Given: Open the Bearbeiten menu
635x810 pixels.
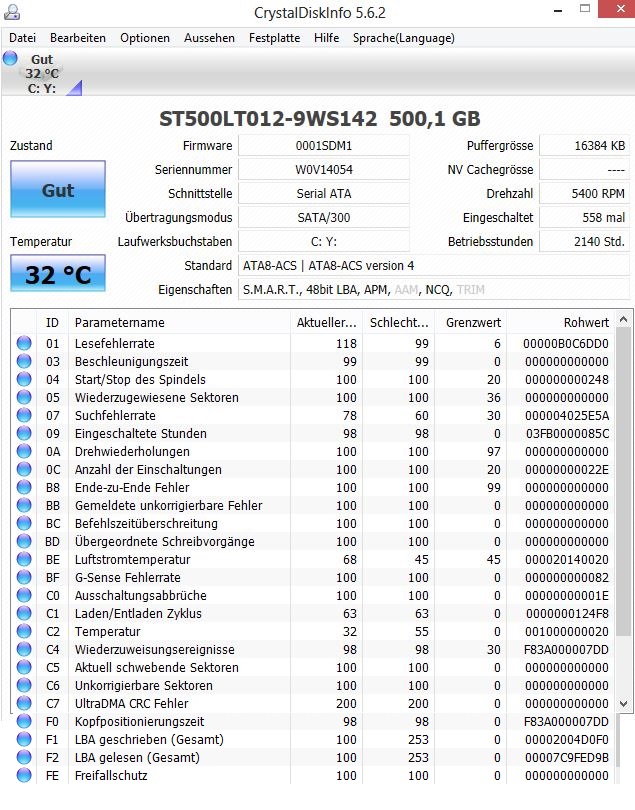Looking at the screenshot, I should coord(78,38).
